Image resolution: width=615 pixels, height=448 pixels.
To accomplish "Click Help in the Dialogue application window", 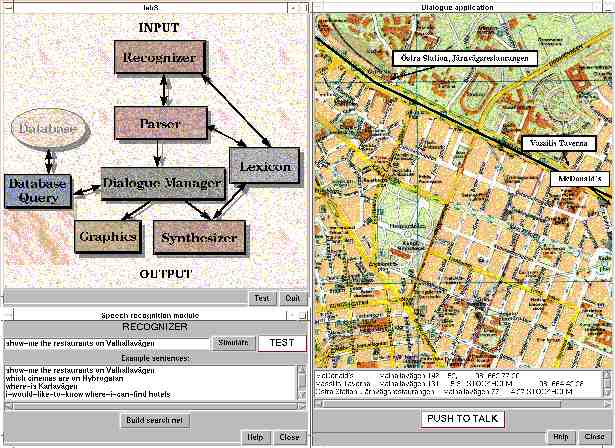I will coord(561,438).
